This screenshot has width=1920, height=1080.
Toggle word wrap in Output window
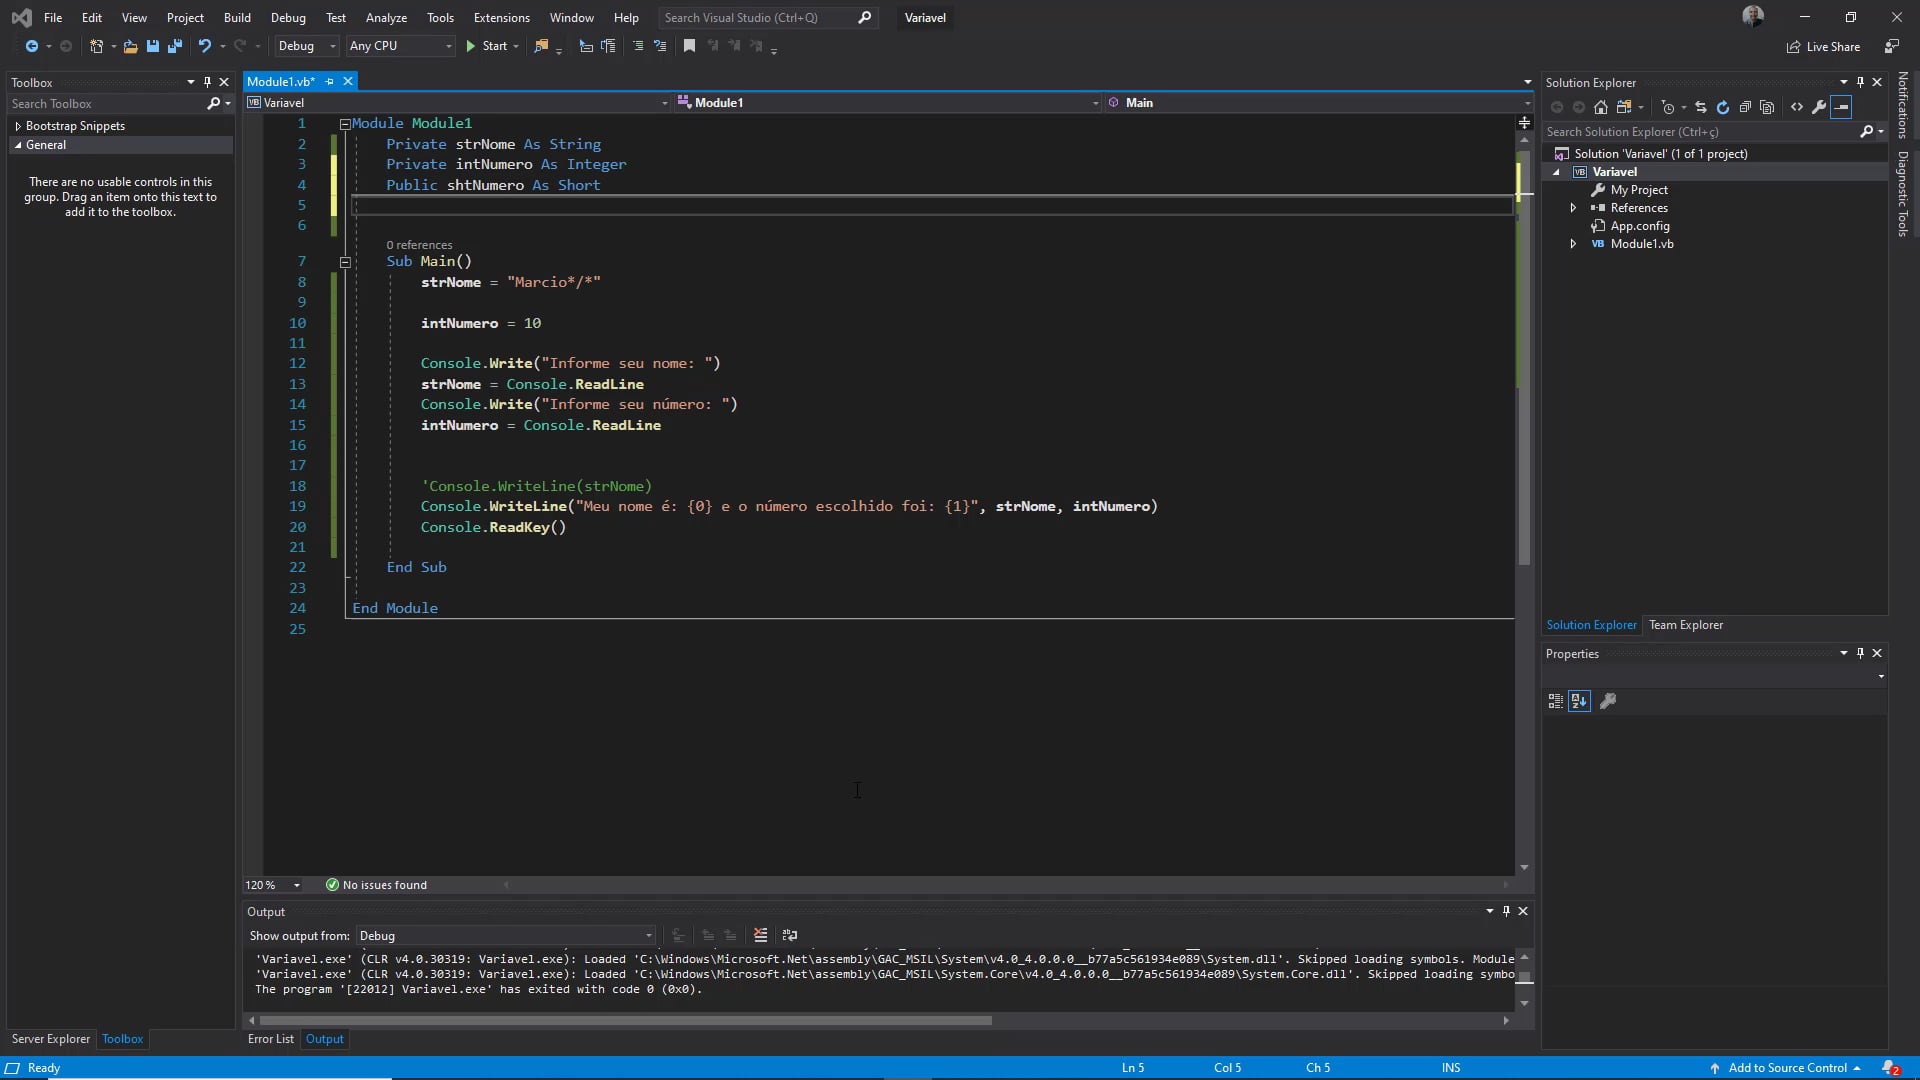[x=790, y=935]
